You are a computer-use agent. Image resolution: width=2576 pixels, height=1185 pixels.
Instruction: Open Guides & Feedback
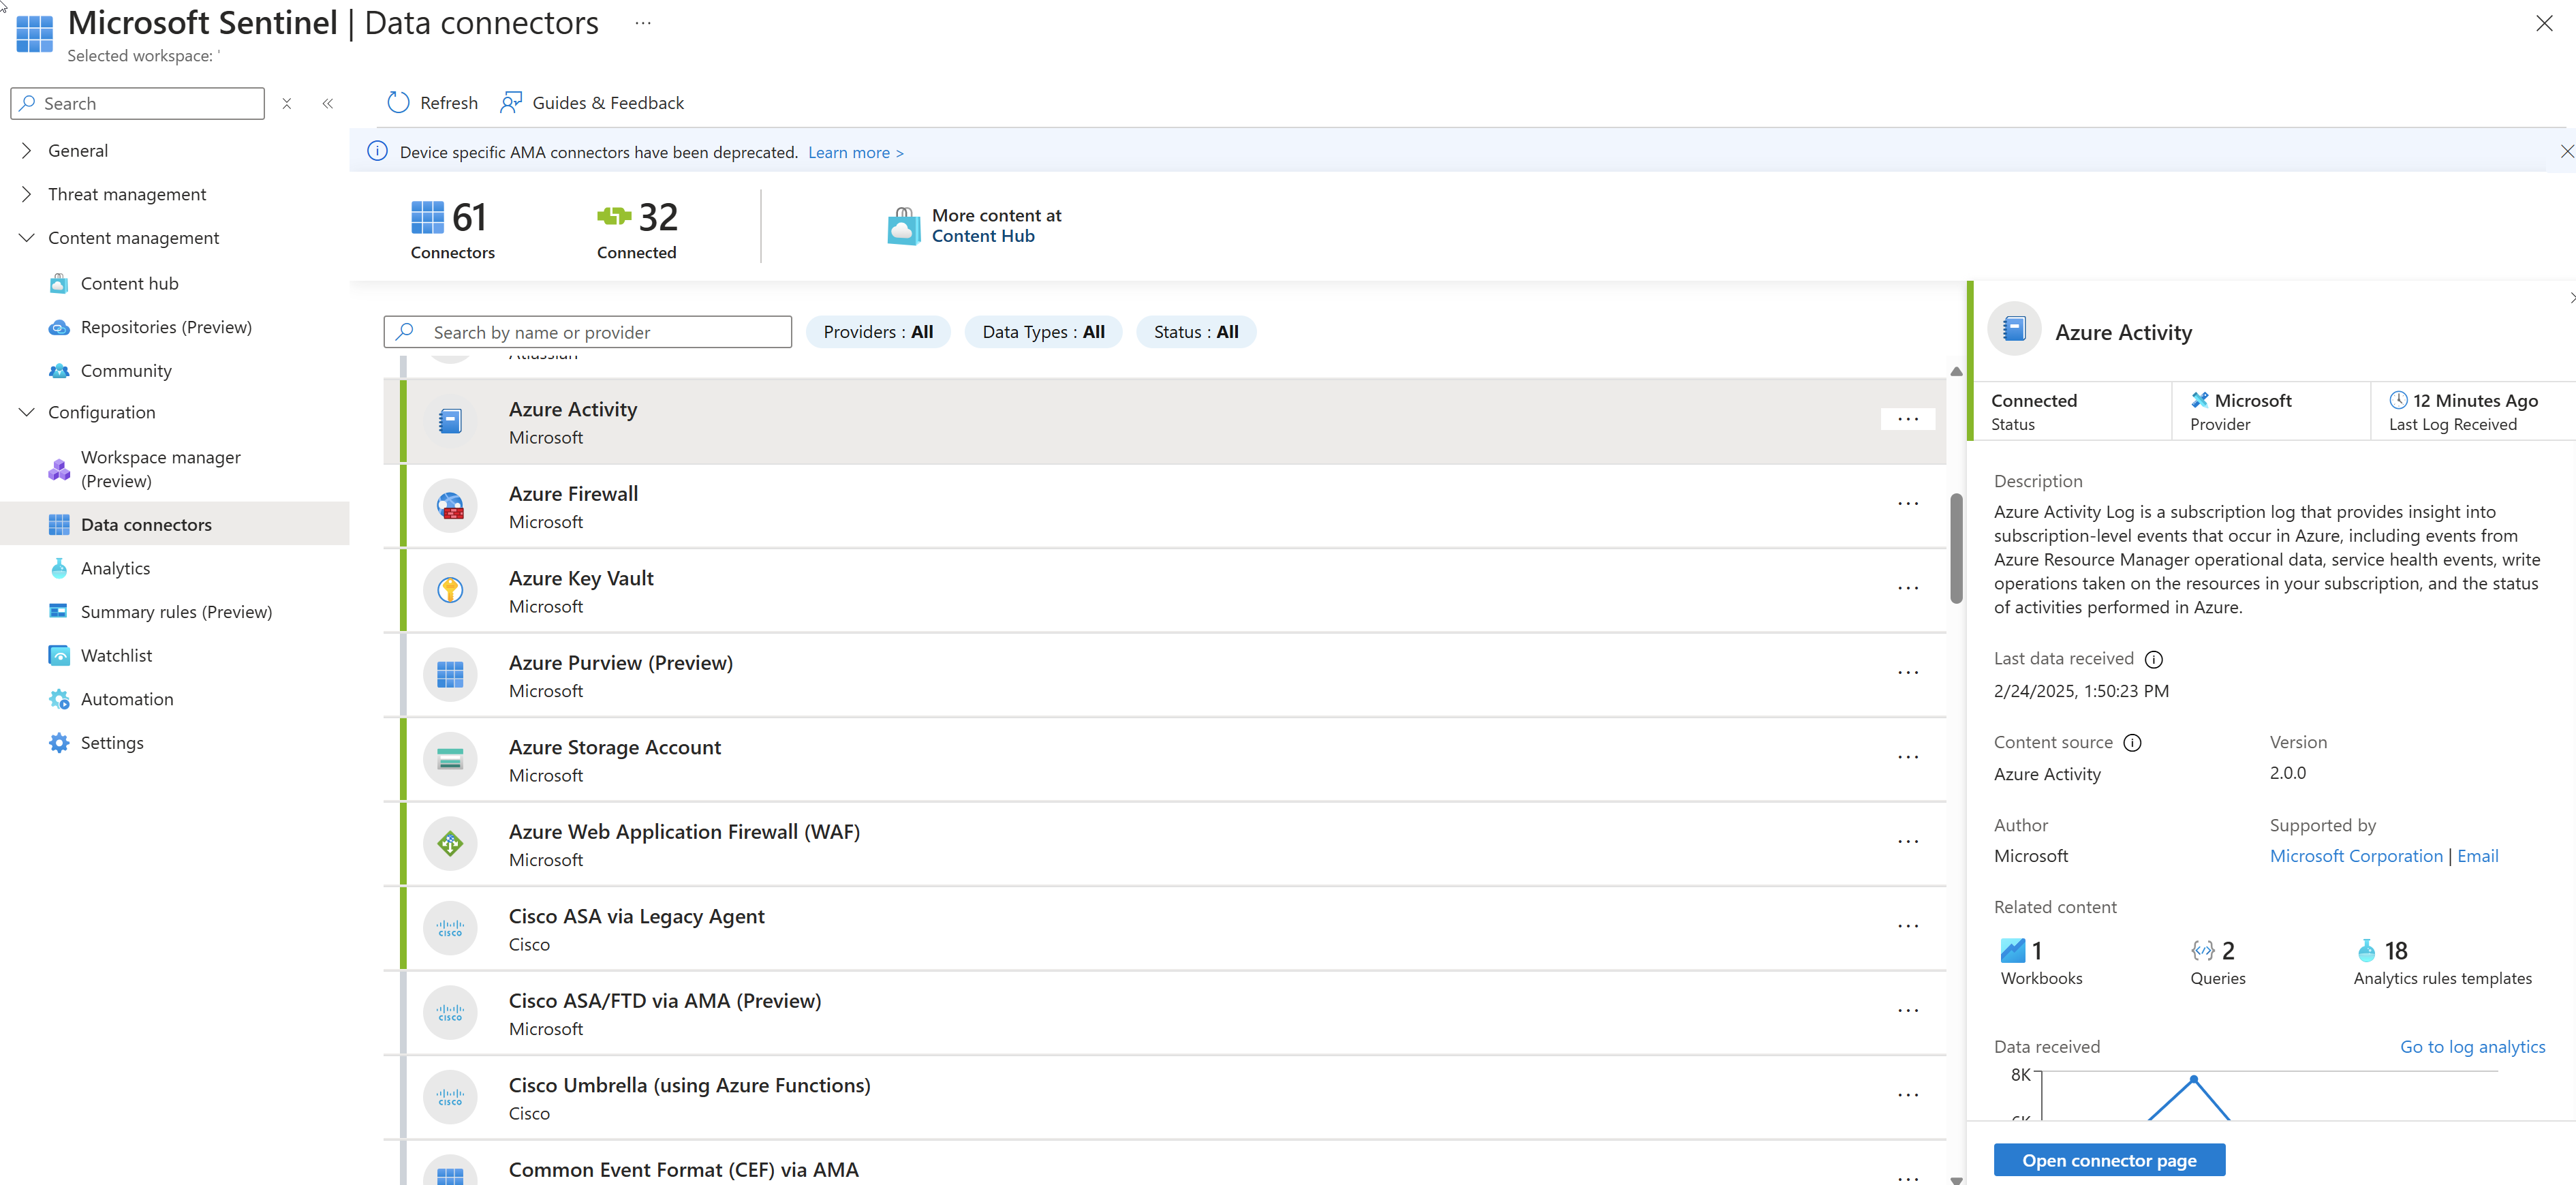pyautogui.click(x=592, y=102)
